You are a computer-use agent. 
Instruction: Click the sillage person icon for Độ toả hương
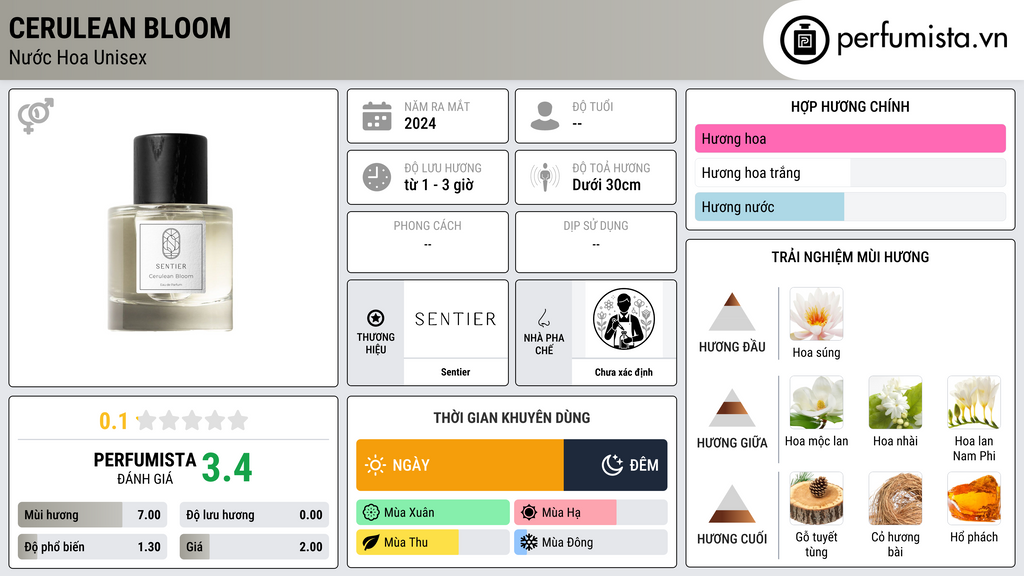click(545, 177)
